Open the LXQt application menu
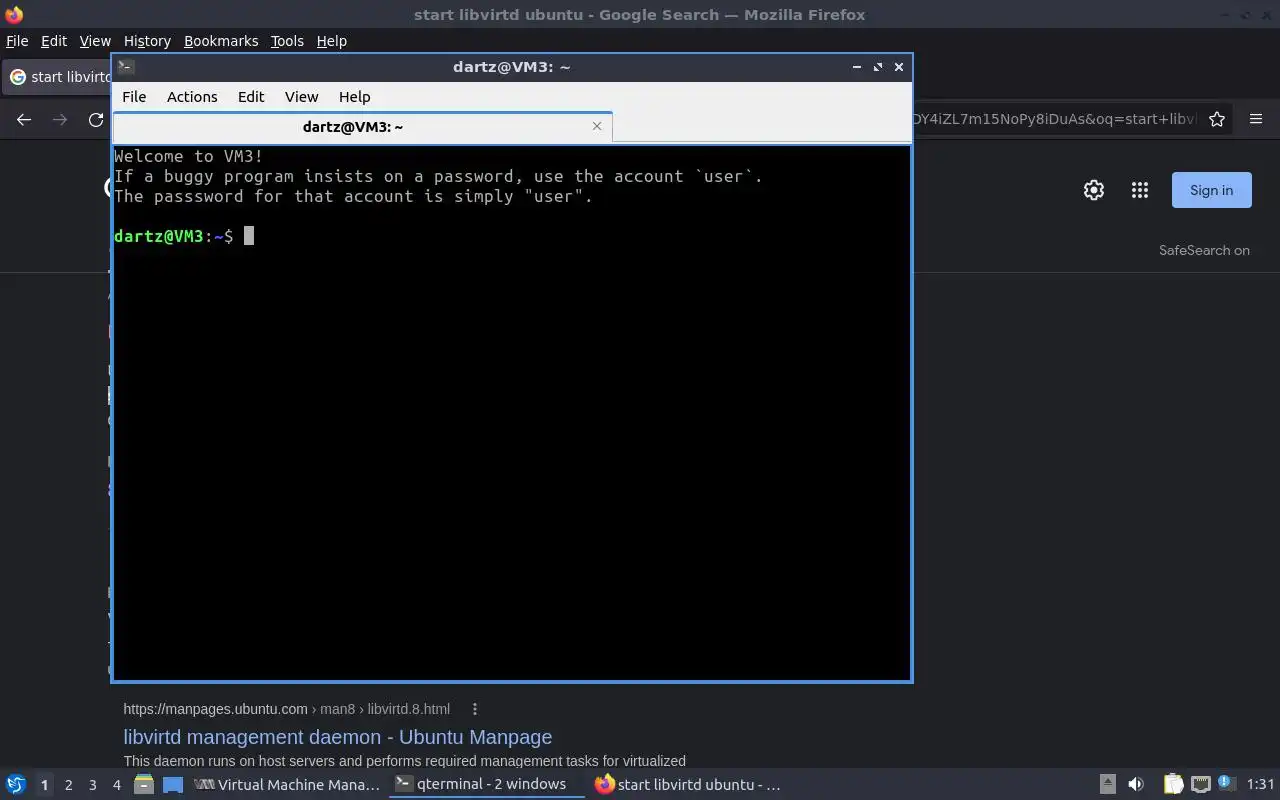The width and height of the screenshot is (1280, 800). click(x=16, y=784)
